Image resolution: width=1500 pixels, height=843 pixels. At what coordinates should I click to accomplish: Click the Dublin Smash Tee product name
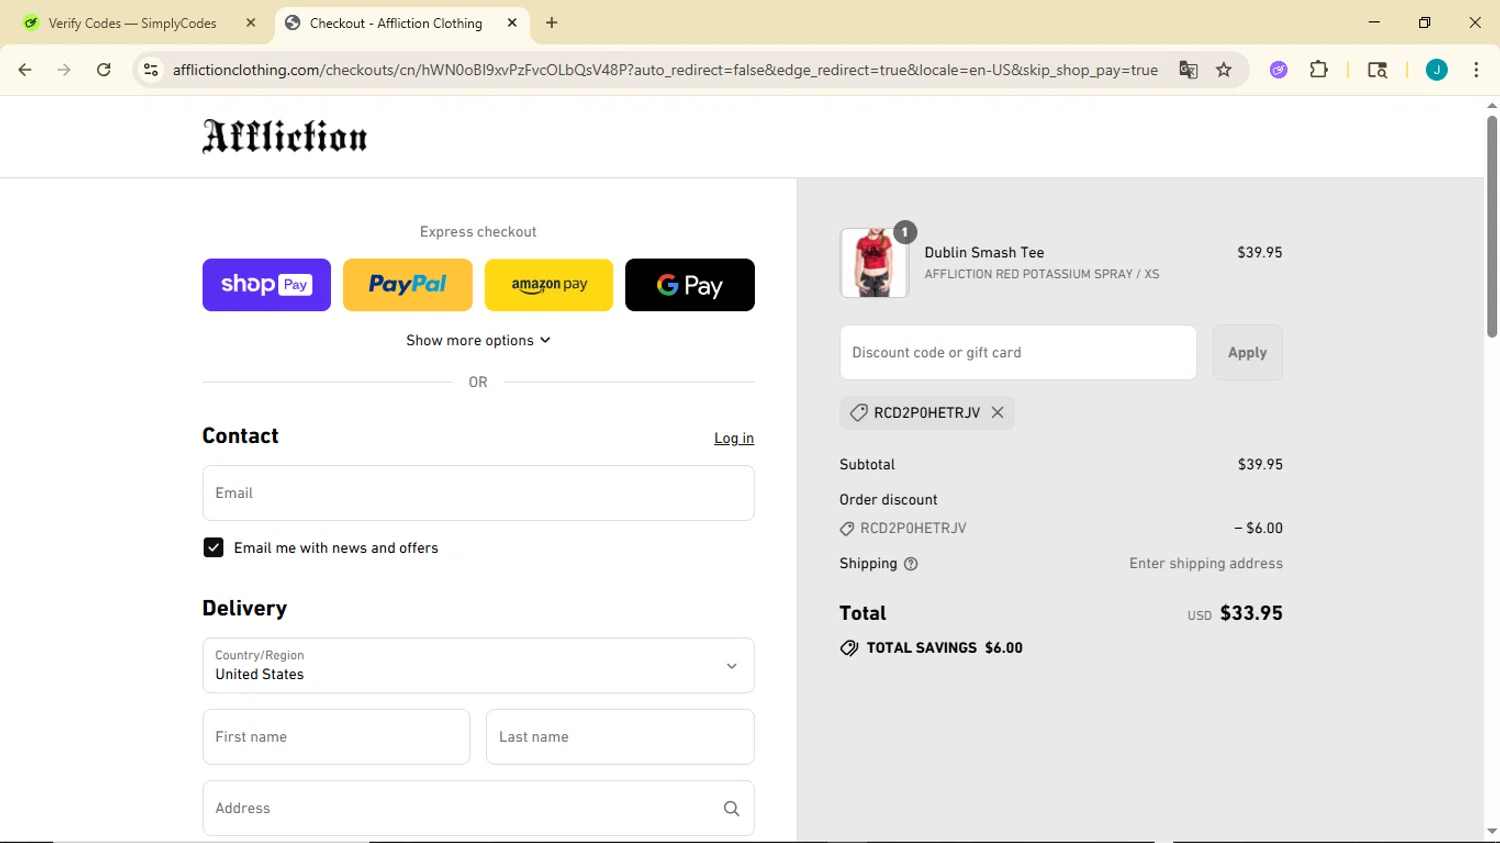tap(984, 253)
